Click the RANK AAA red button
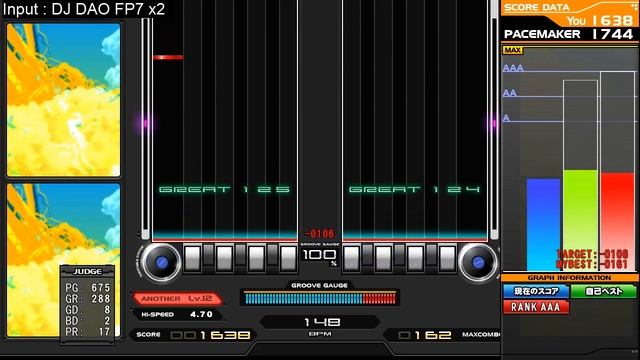 pos(536,307)
